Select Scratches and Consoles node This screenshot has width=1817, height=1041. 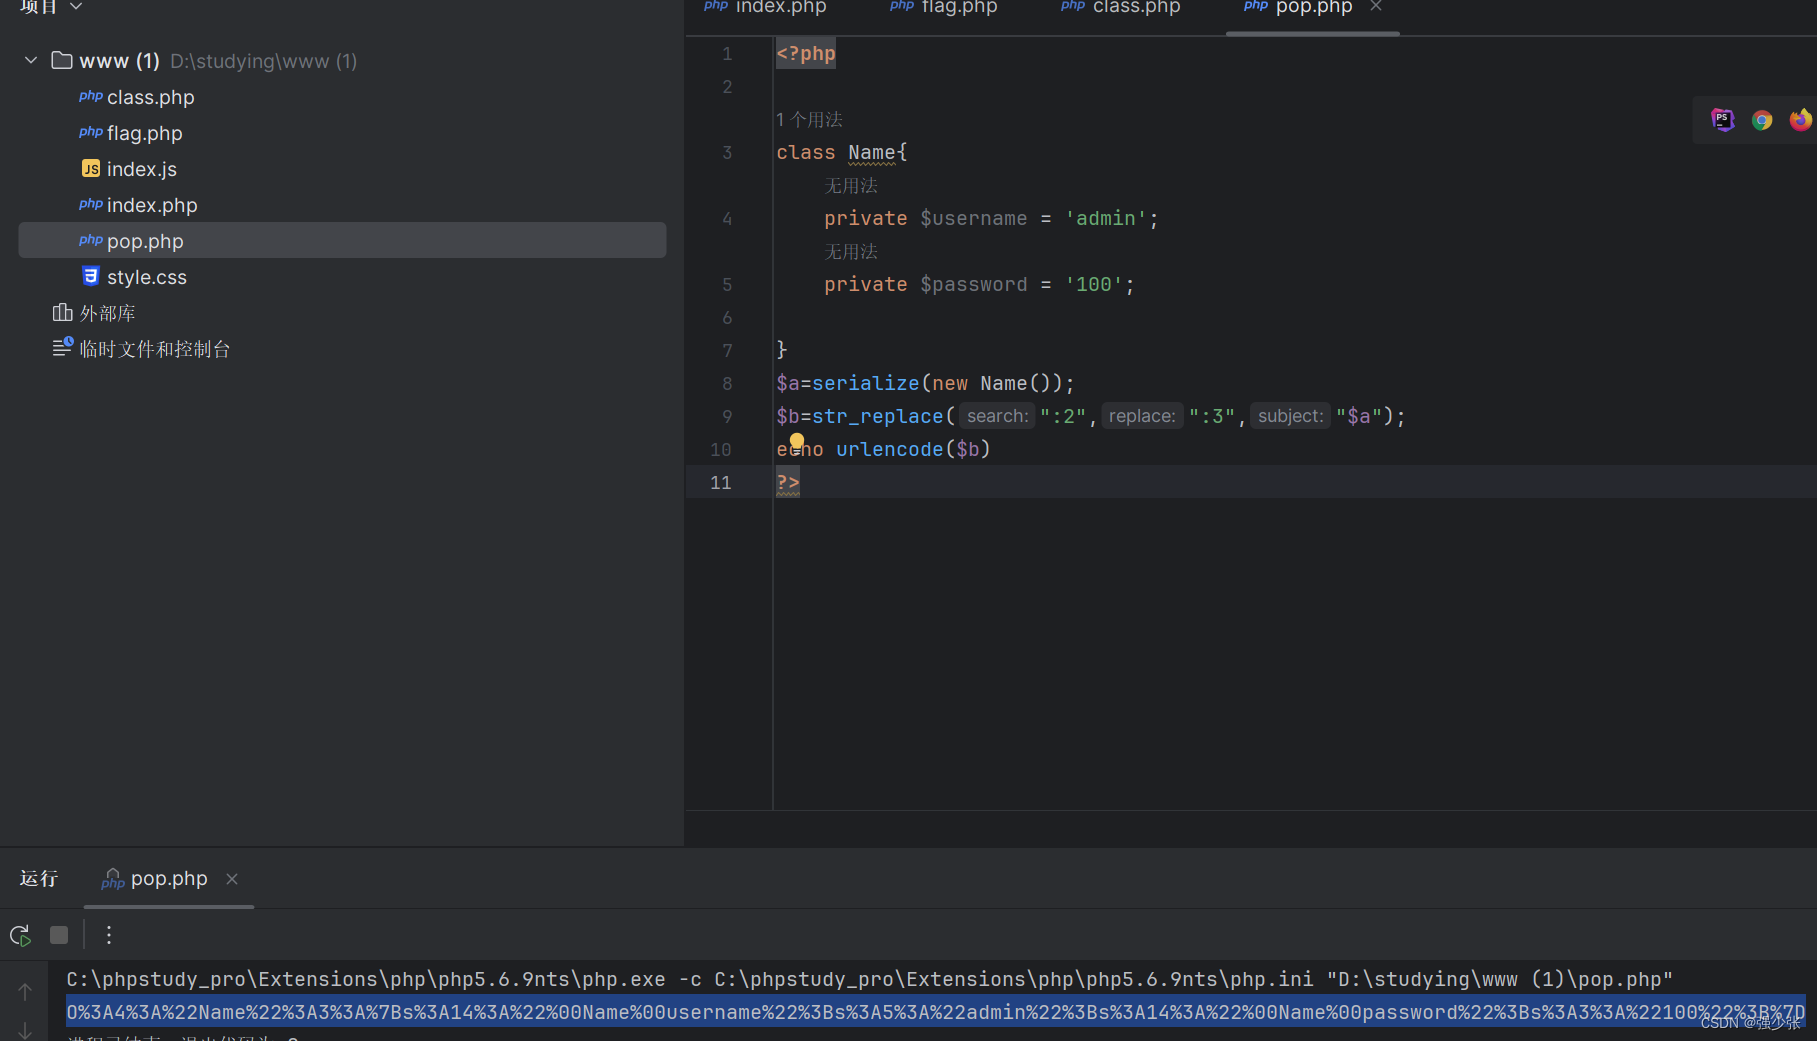(141, 349)
